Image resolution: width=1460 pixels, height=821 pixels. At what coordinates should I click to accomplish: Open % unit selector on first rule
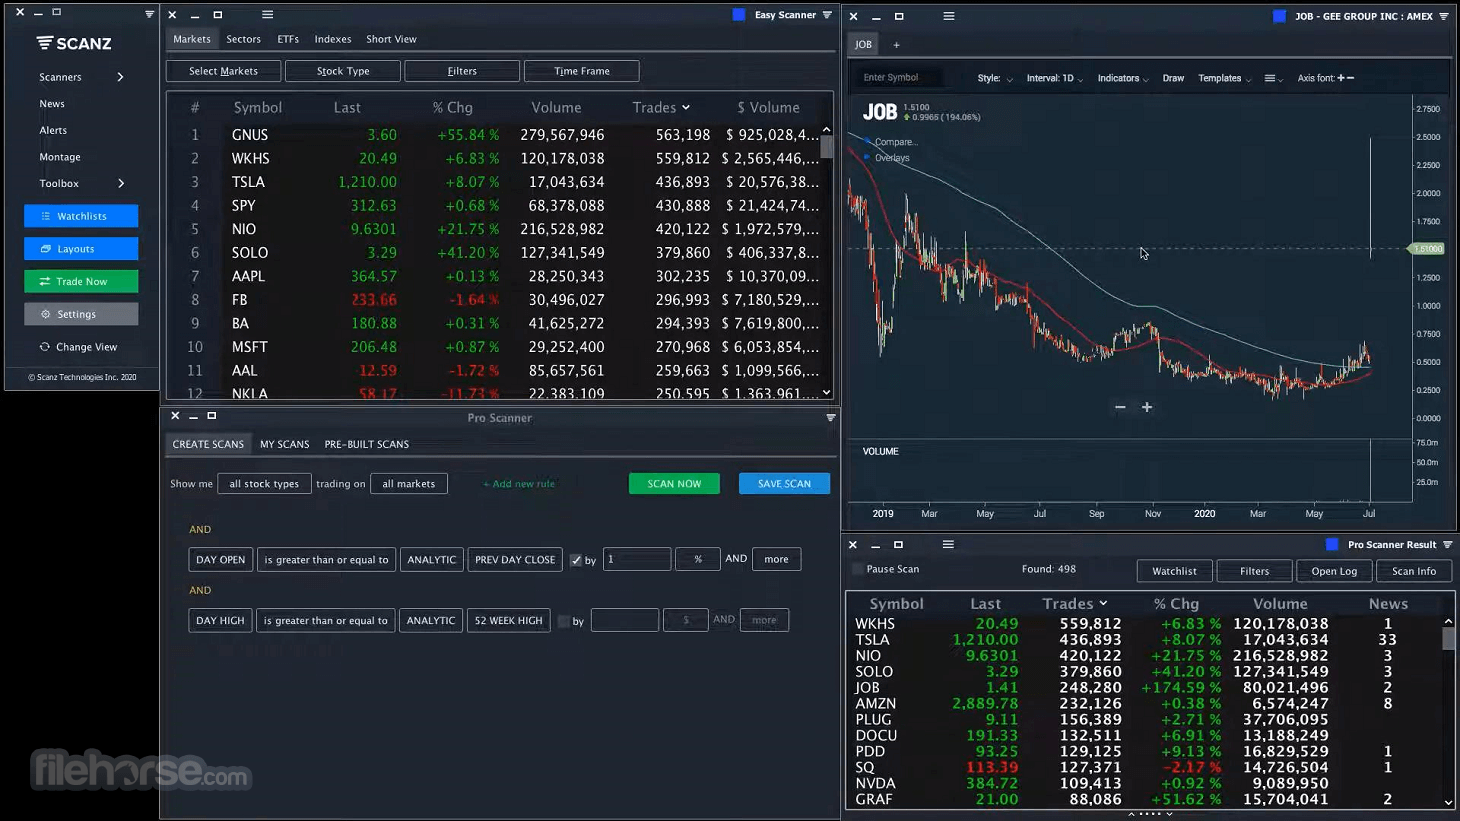click(698, 560)
